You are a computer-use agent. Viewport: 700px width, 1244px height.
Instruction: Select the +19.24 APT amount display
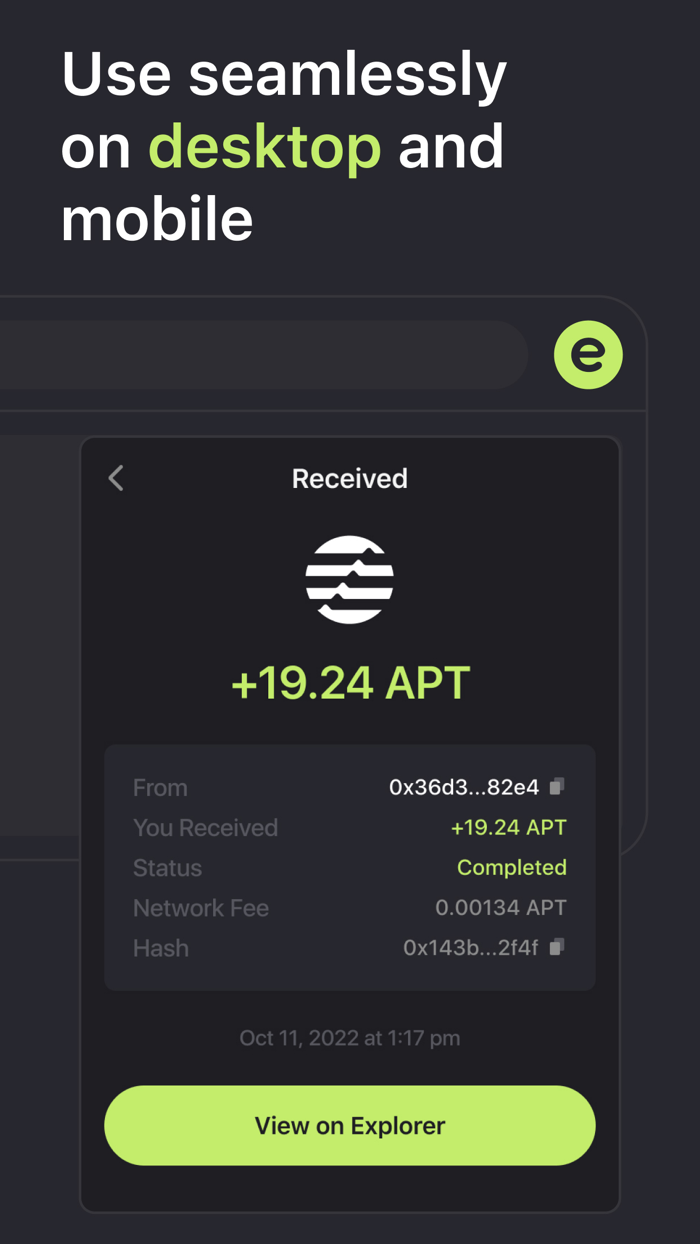349,682
